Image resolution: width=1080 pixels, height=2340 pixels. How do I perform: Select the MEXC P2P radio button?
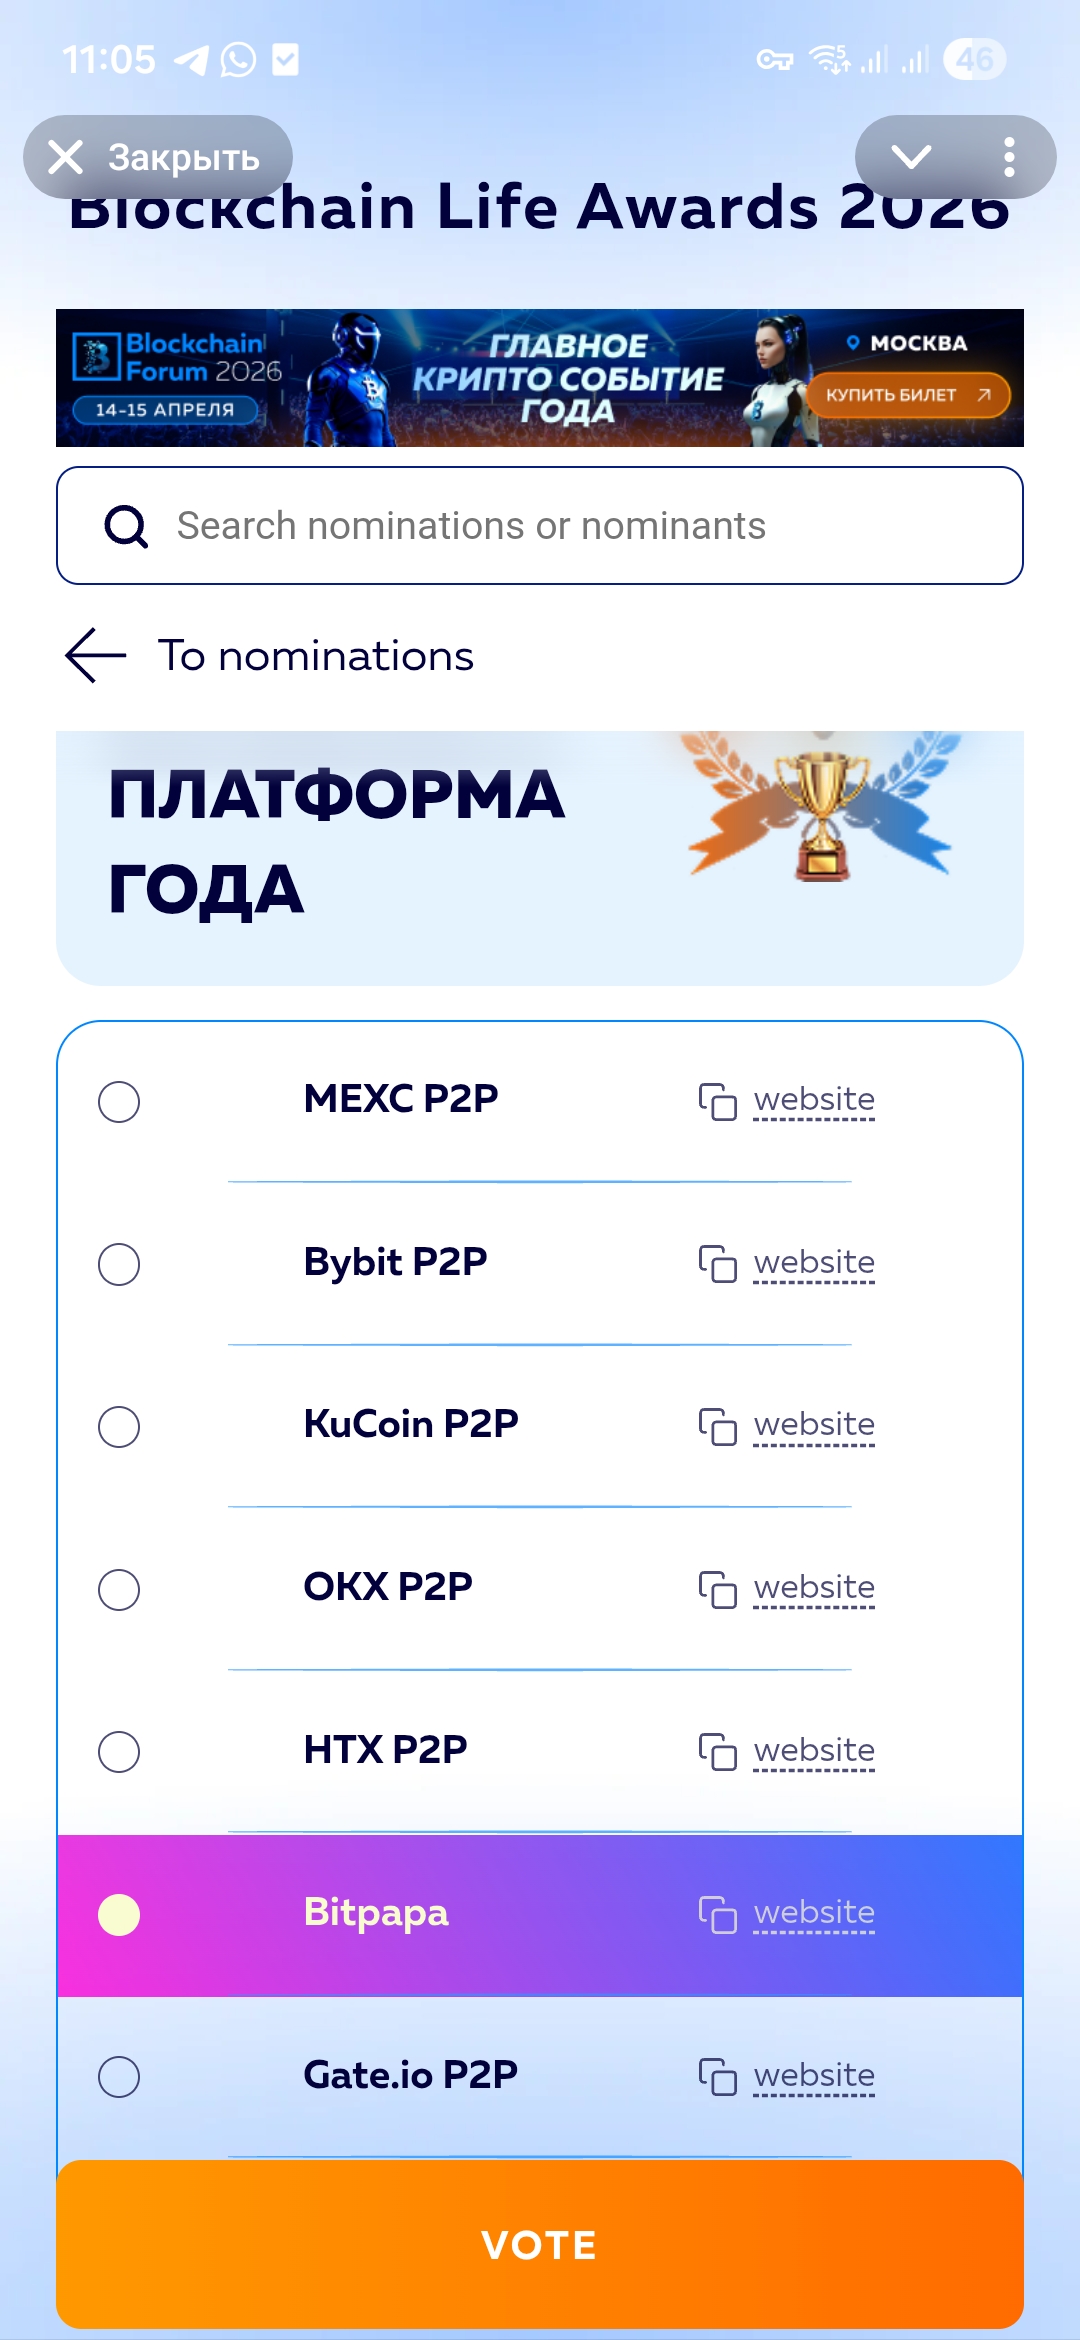[119, 1102]
